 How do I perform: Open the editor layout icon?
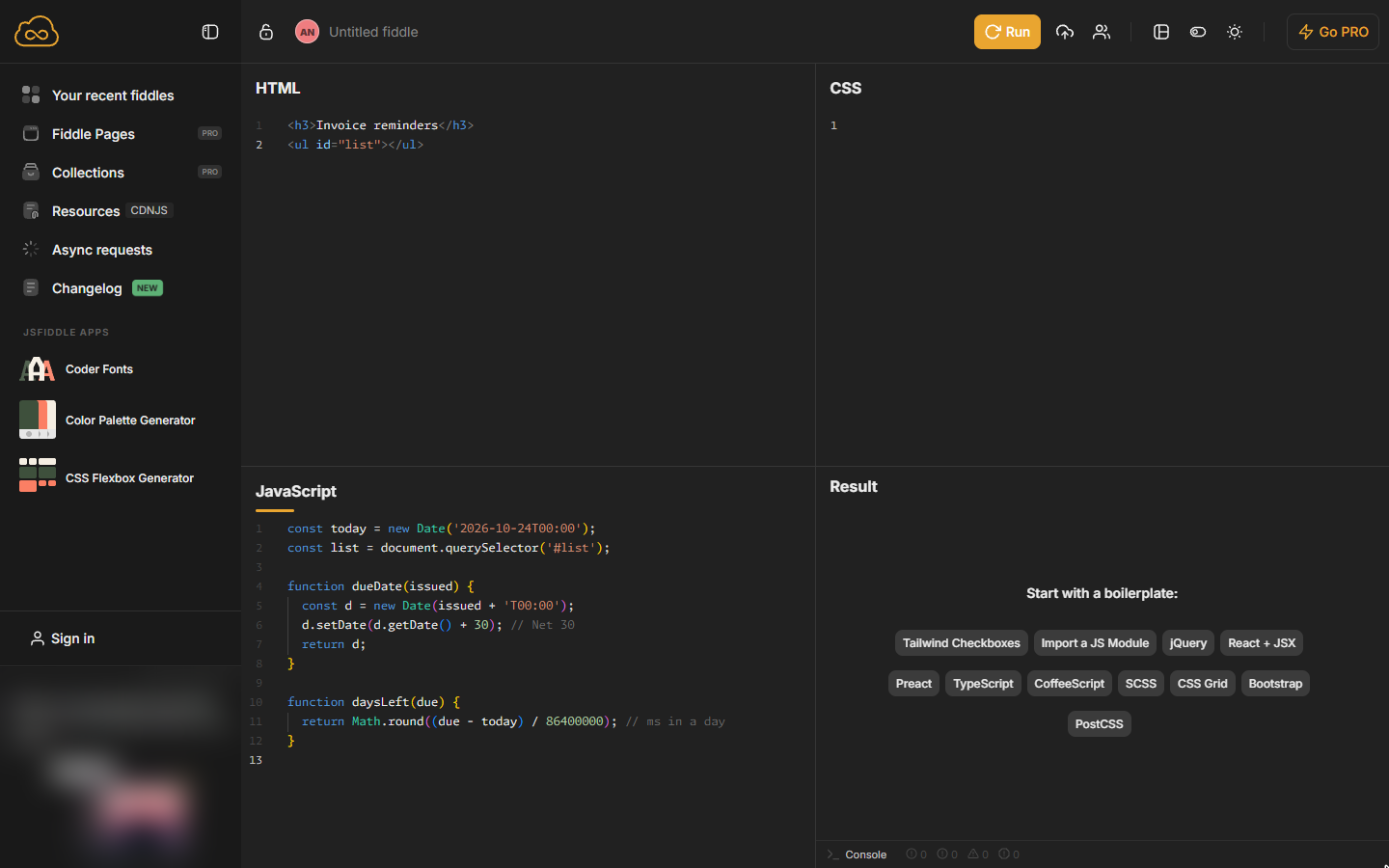pos(1161,32)
